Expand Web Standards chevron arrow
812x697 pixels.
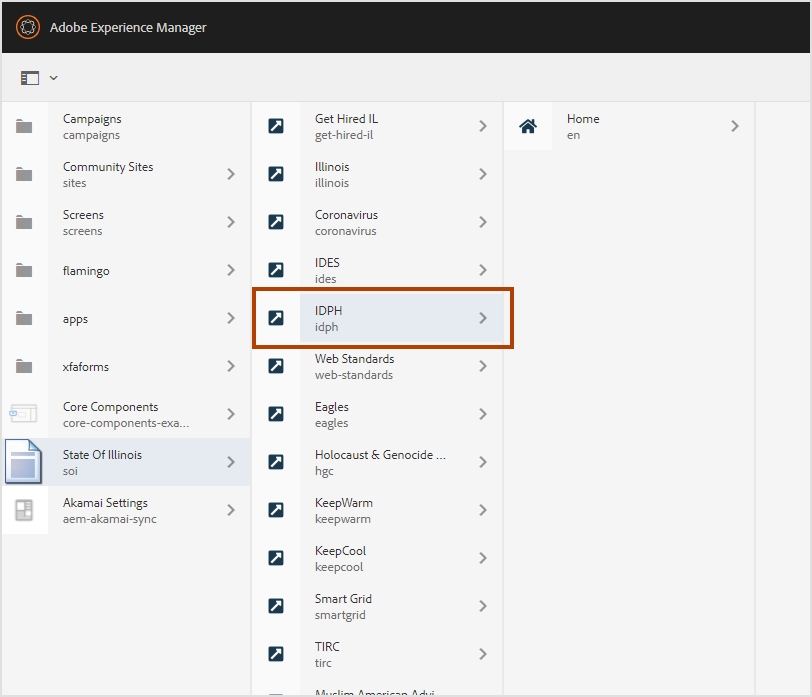[x=483, y=366]
